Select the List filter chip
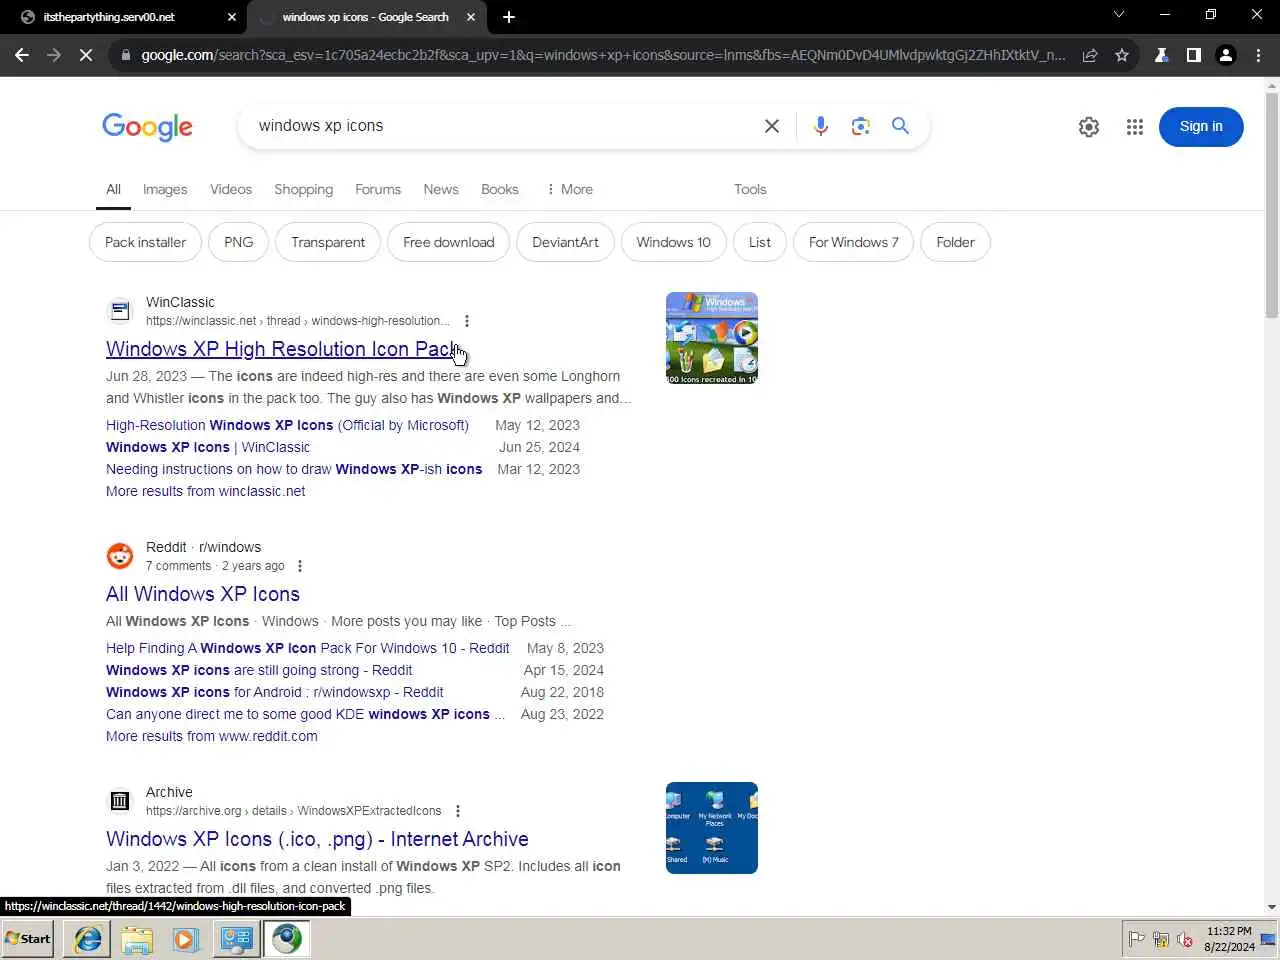The image size is (1280, 960). tap(760, 242)
